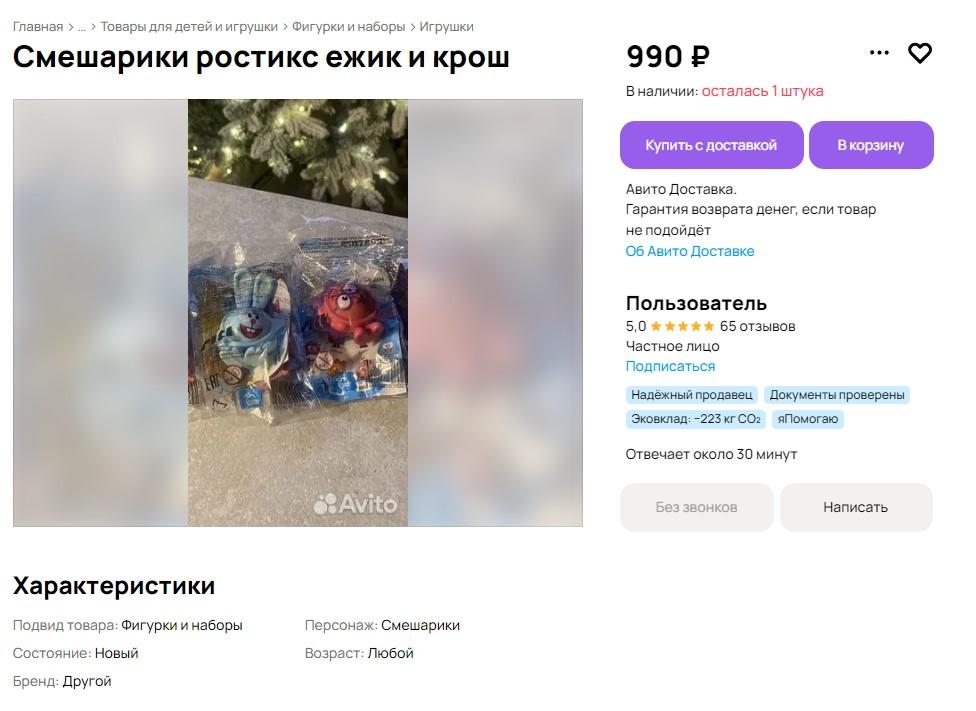
Task: Add item with В корзину button
Action: pos(870,145)
